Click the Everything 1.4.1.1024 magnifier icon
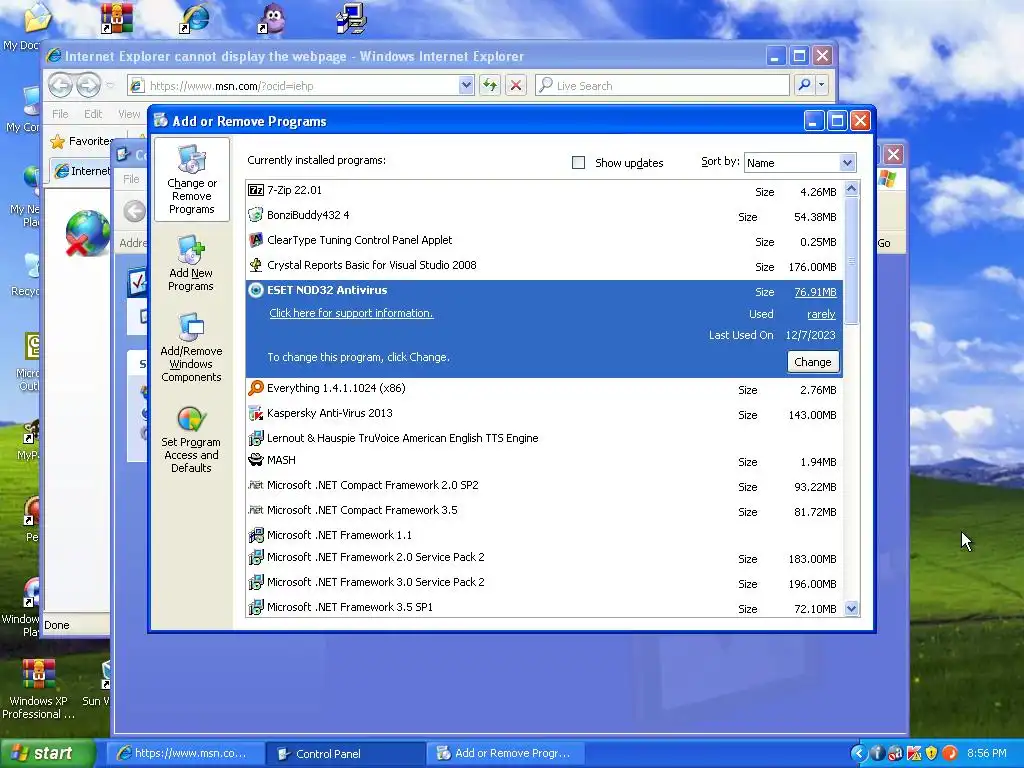The width and height of the screenshot is (1024, 768). [x=256, y=388]
